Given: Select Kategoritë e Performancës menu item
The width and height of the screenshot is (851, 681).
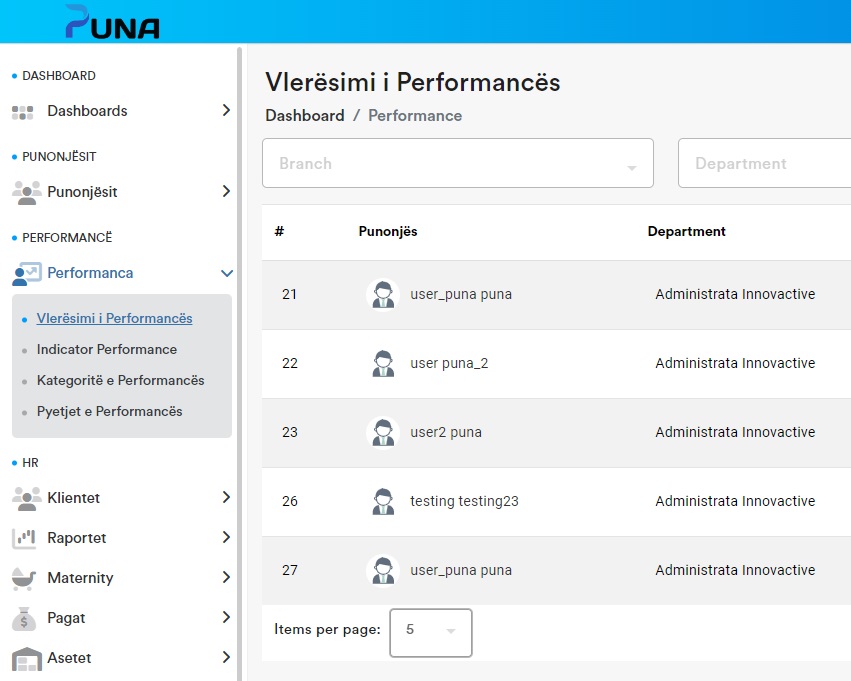Looking at the screenshot, I should pyautogui.click(x=120, y=381).
